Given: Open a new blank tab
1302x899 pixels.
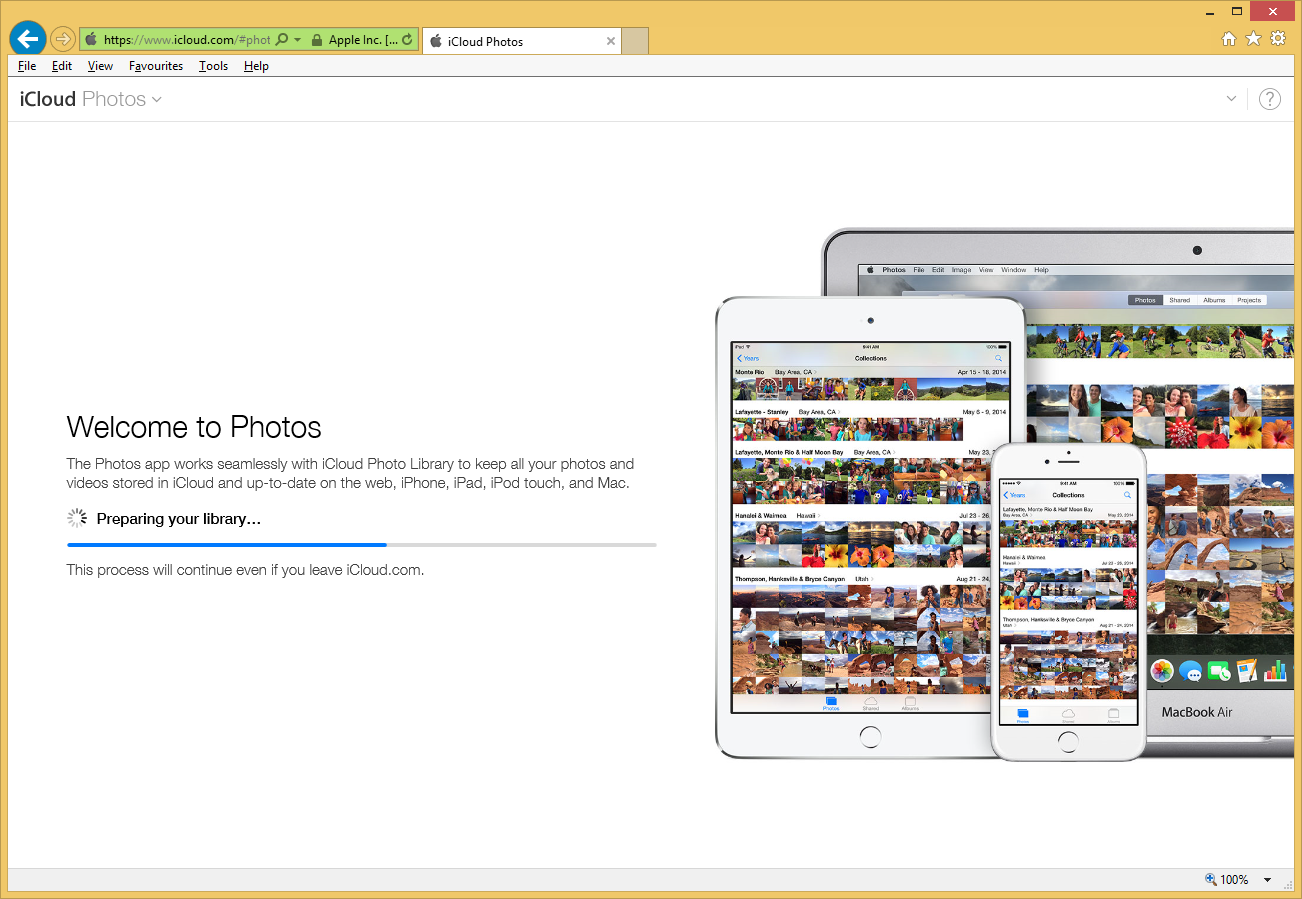Looking at the screenshot, I should pyautogui.click(x=635, y=41).
